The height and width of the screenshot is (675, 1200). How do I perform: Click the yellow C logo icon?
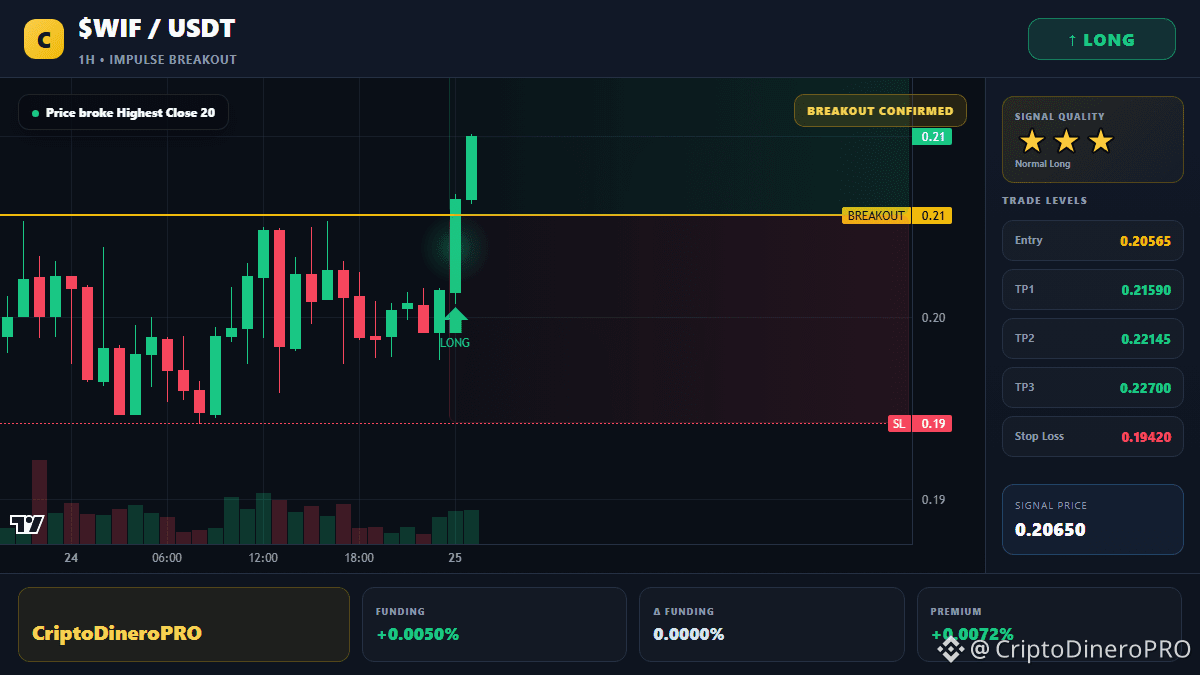point(44,39)
